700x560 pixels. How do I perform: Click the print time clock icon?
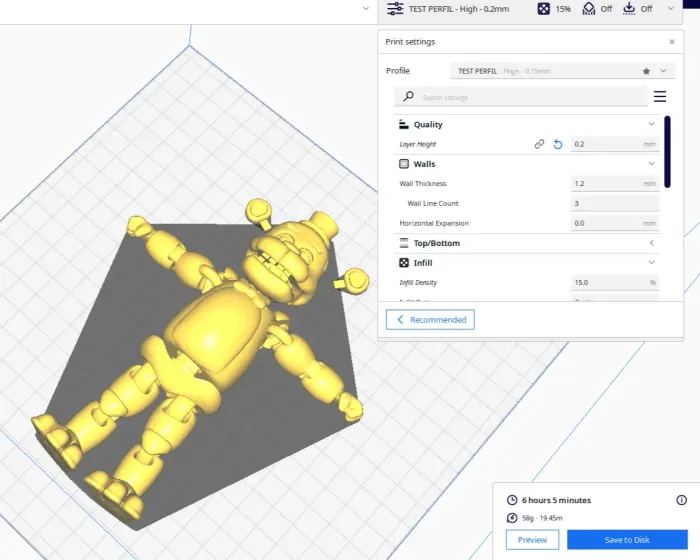[512, 500]
